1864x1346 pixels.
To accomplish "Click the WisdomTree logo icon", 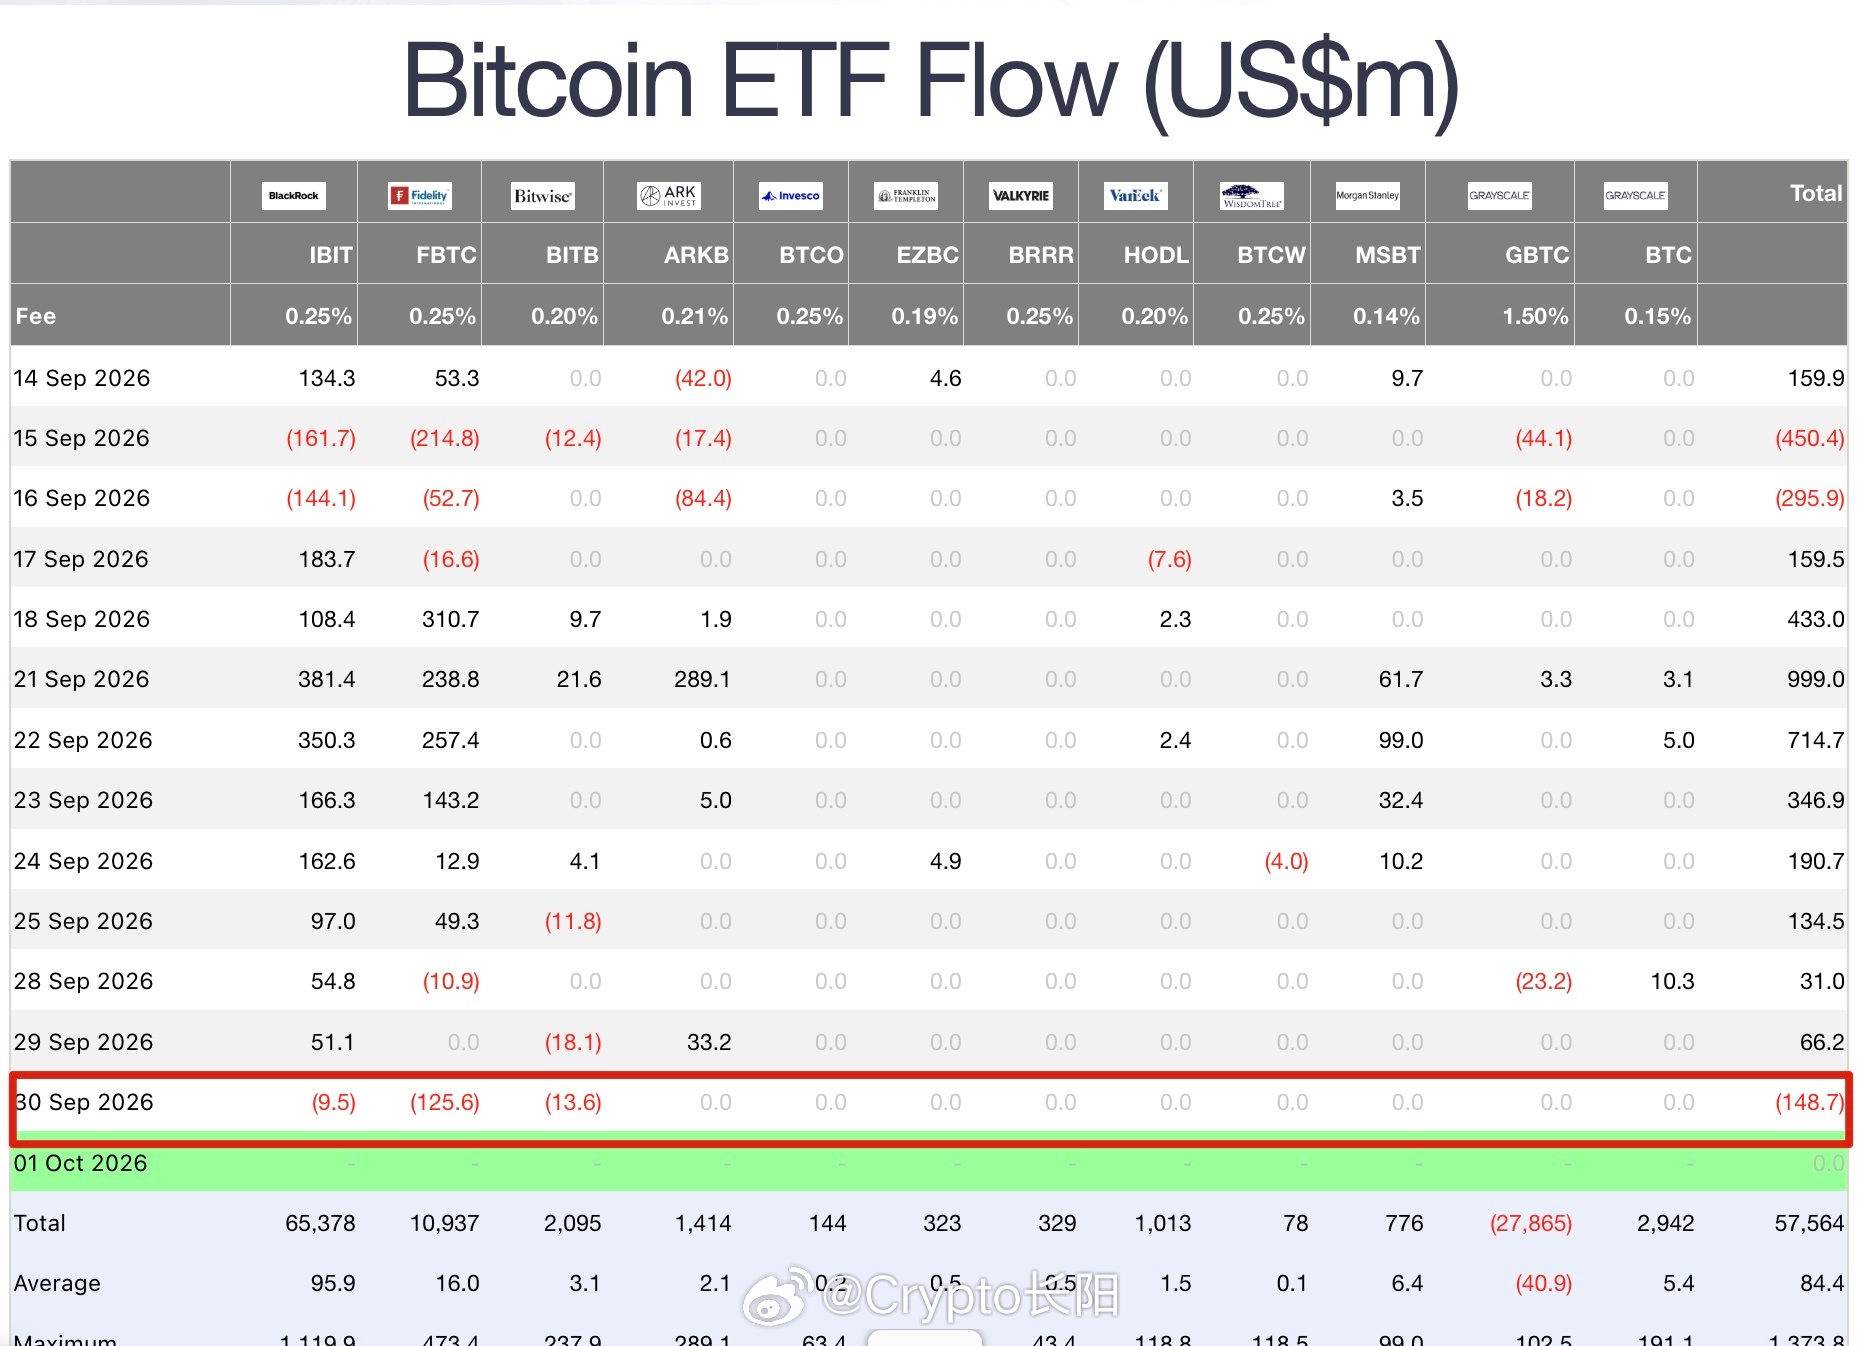I will point(1252,195).
